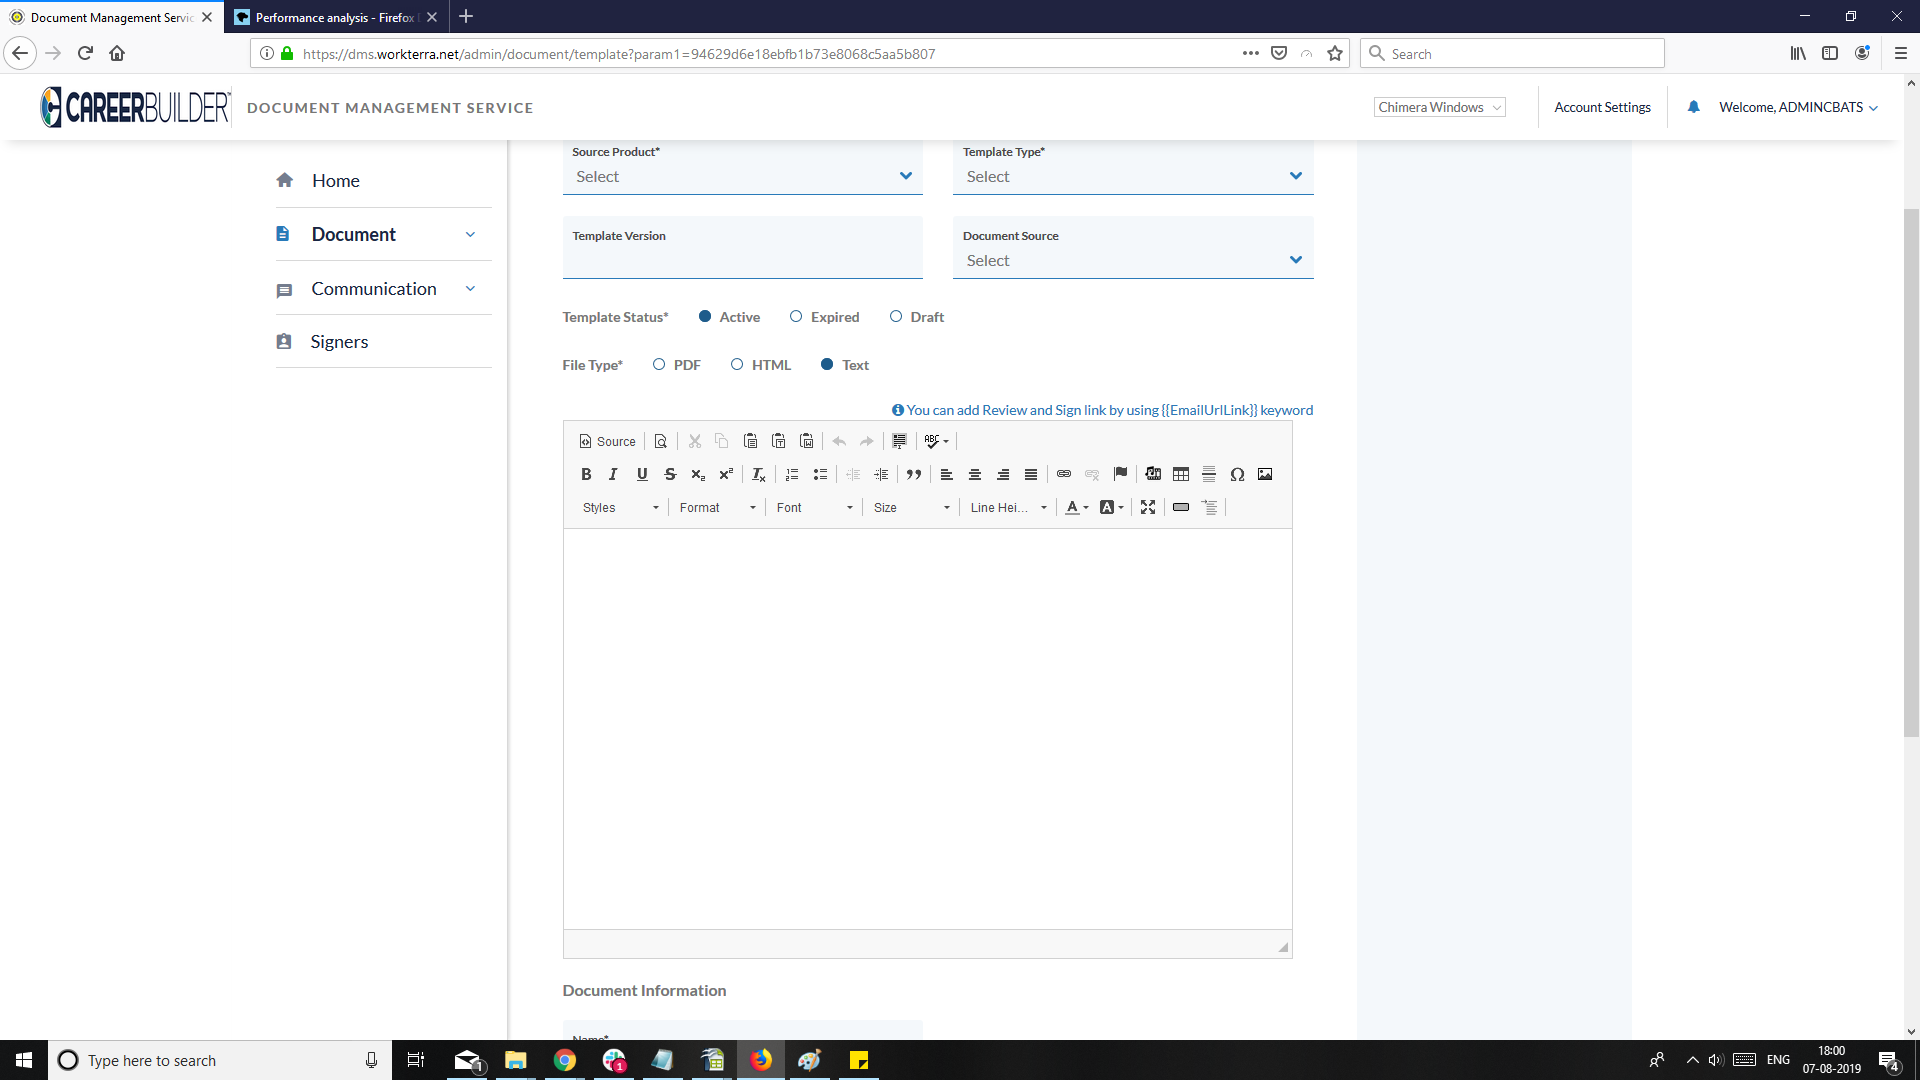The image size is (1920, 1080).
Task: Open the Font dropdown
Action: tap(815, 508)
